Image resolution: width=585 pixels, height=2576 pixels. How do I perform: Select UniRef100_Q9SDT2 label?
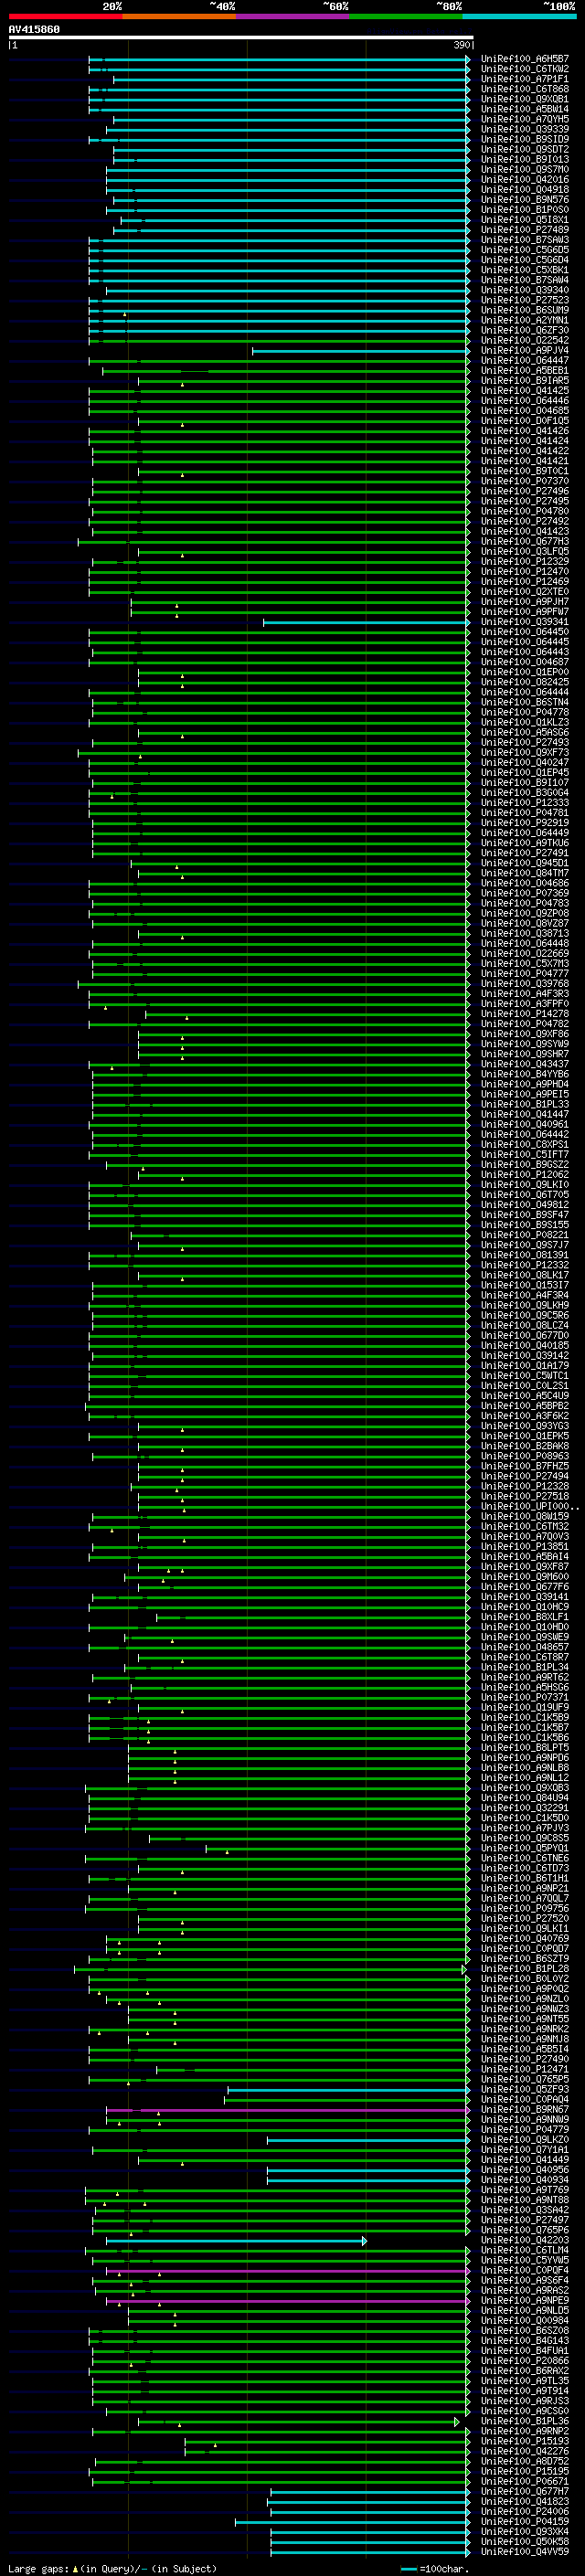525,149
